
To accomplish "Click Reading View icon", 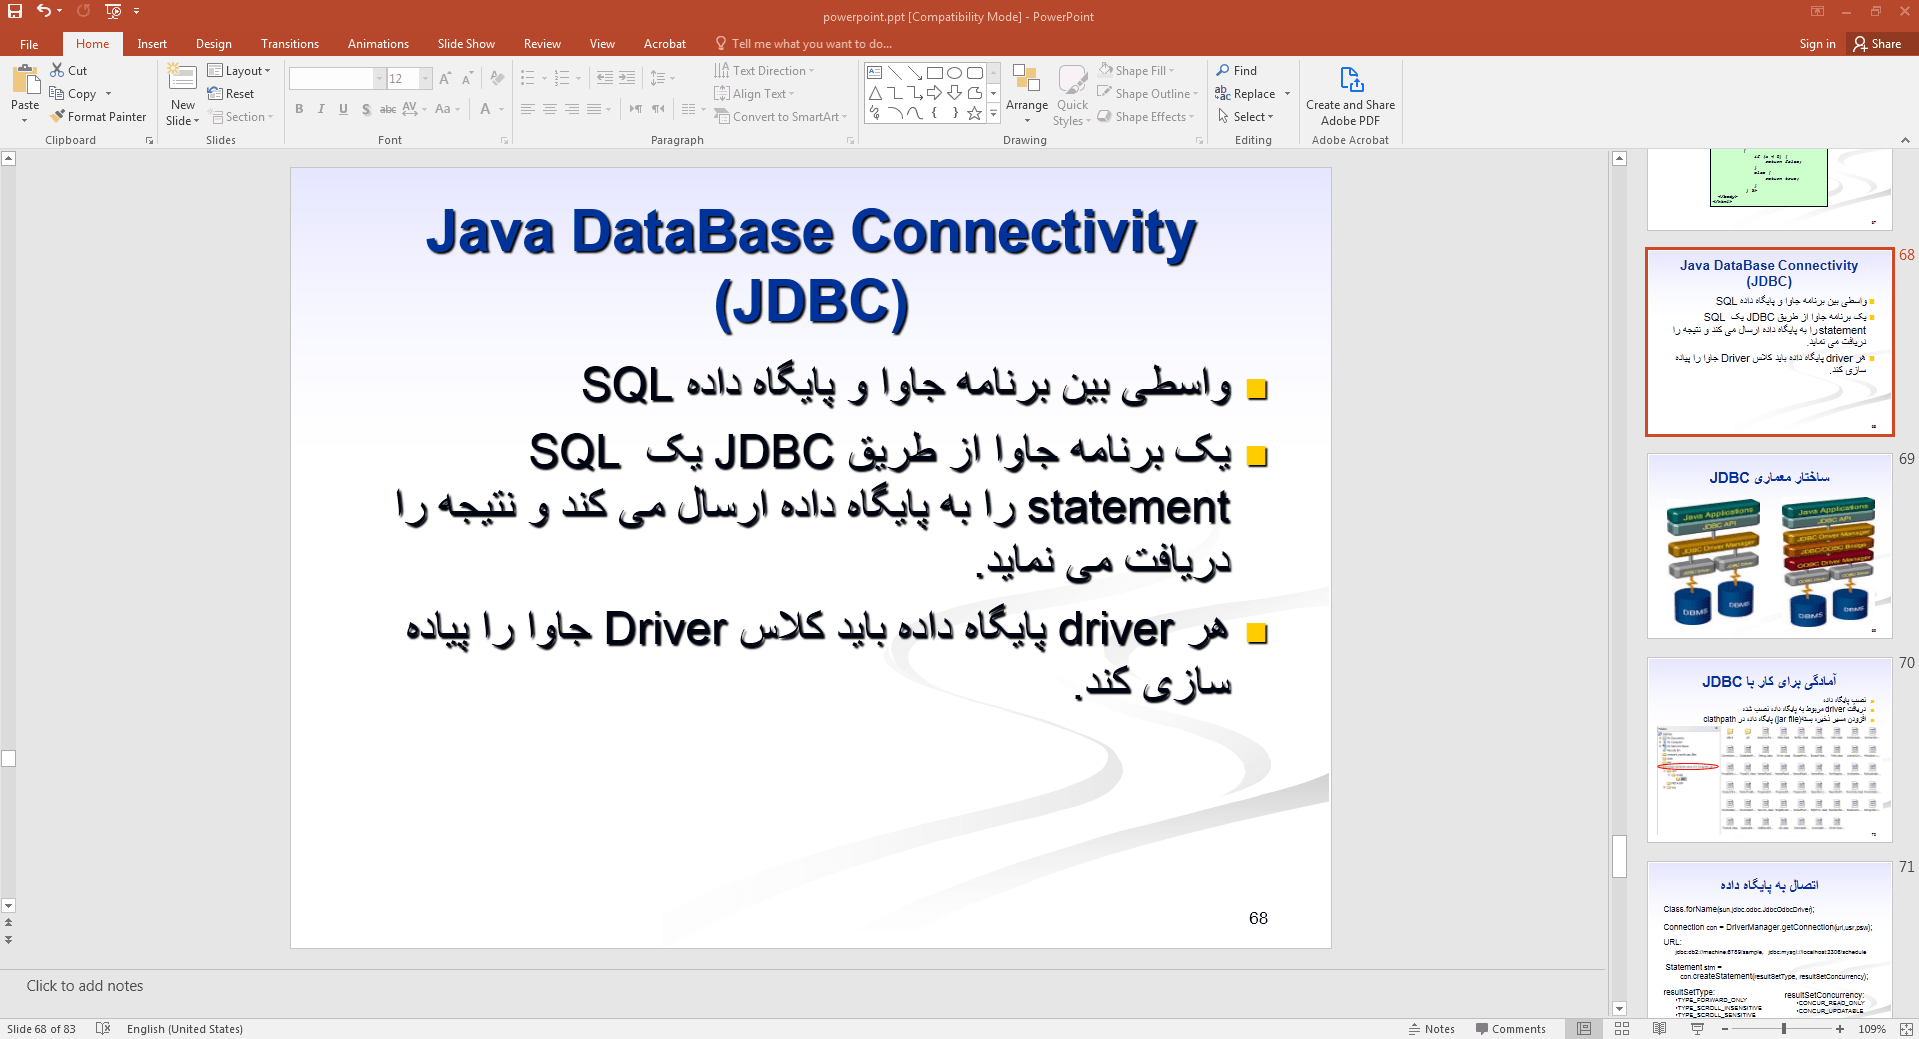I will [x=1660, y=1029].
